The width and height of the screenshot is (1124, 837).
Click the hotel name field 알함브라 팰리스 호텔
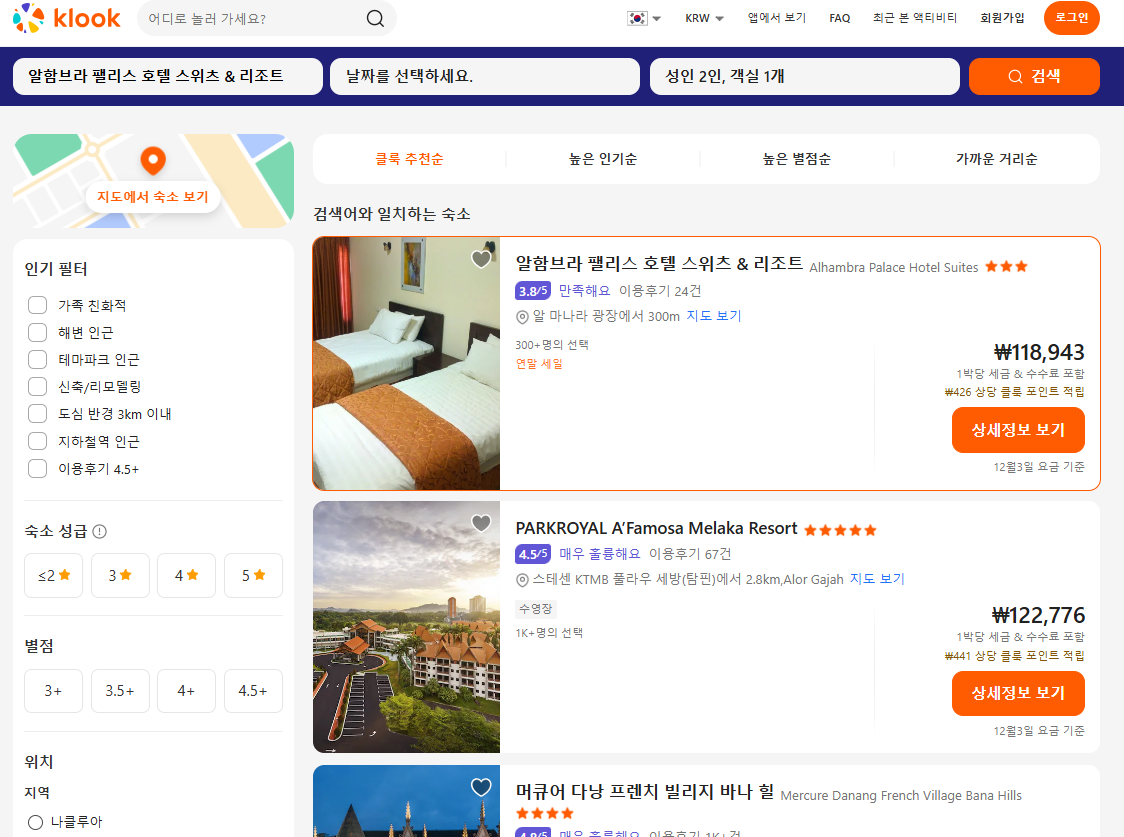[x=168, y=76]
